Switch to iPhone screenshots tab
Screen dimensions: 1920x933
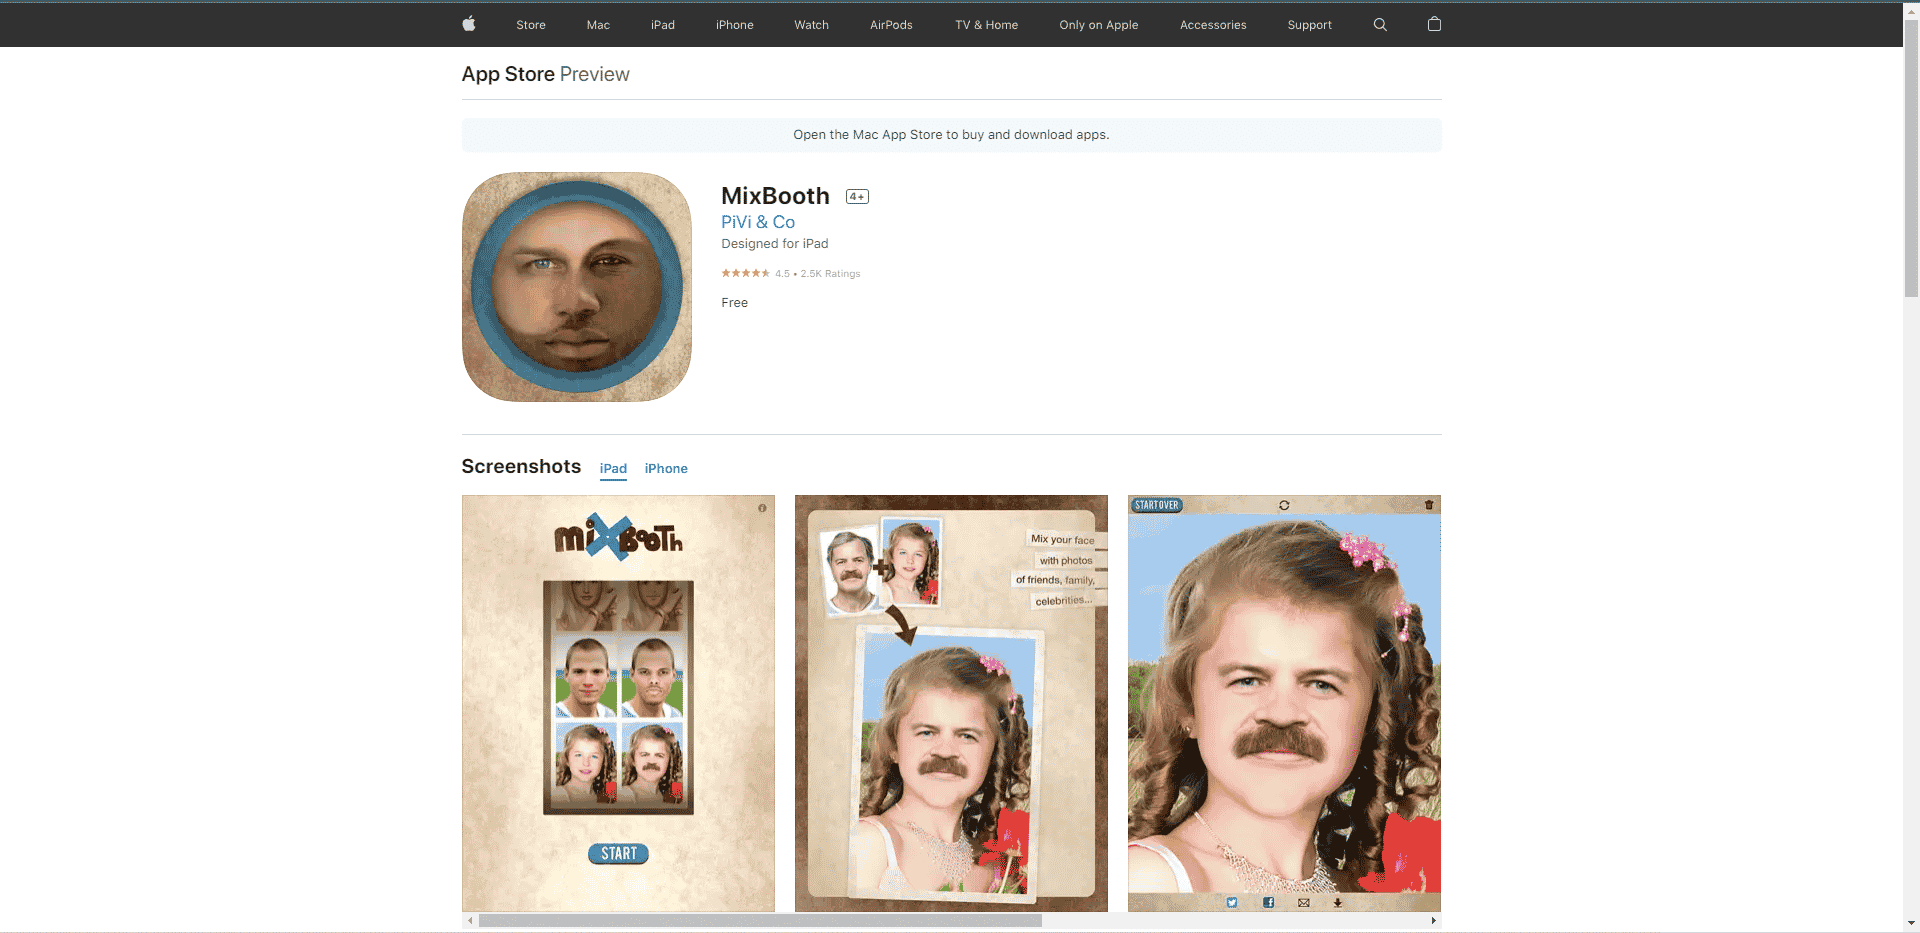pyautogui.click(x=666, y=469)
